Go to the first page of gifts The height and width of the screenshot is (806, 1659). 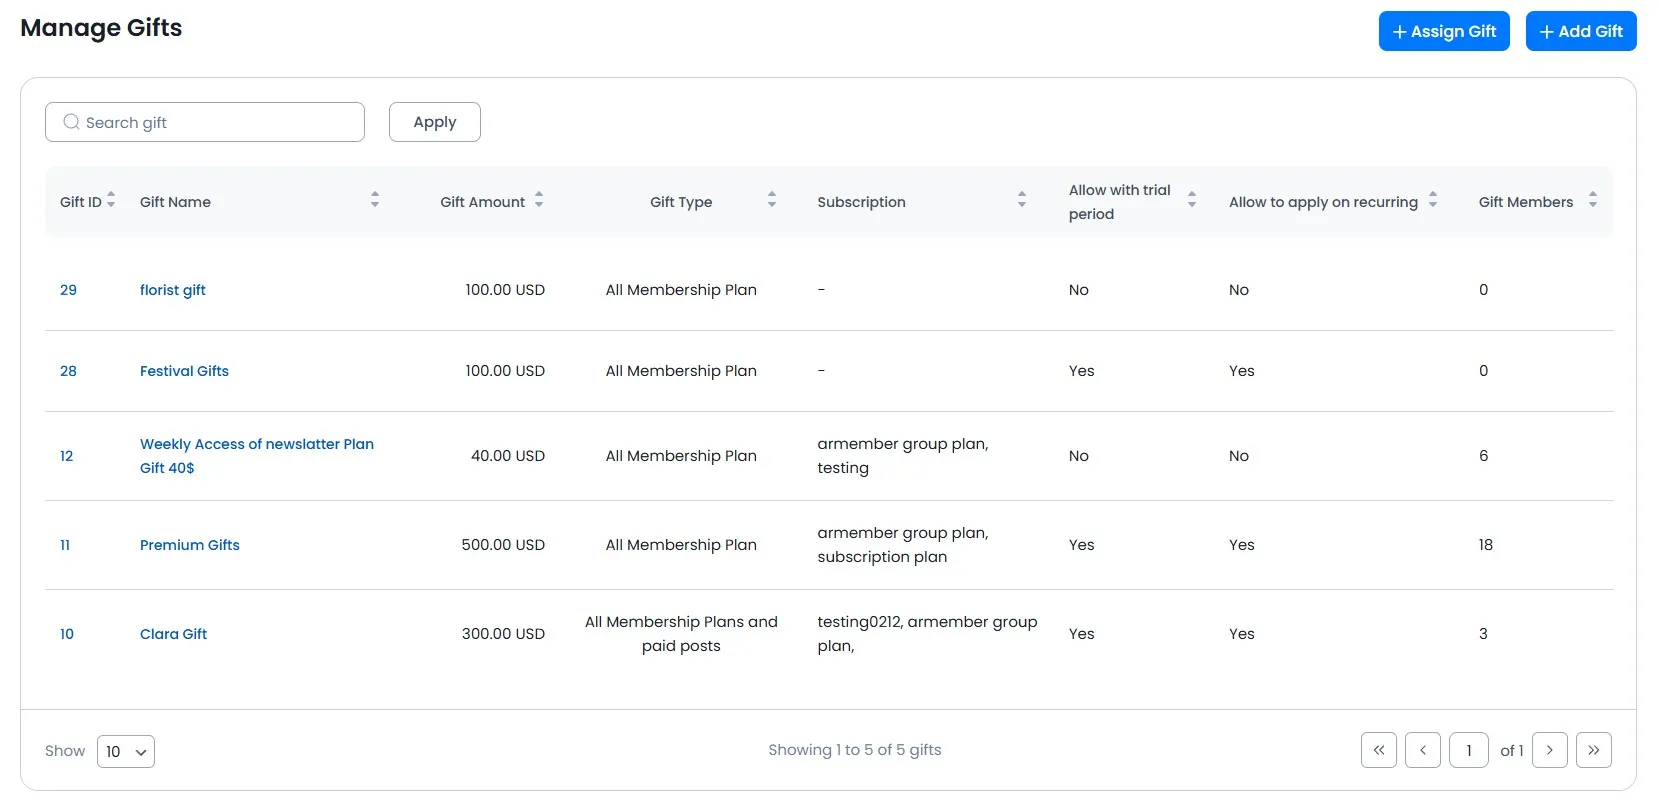point(1379,750)
